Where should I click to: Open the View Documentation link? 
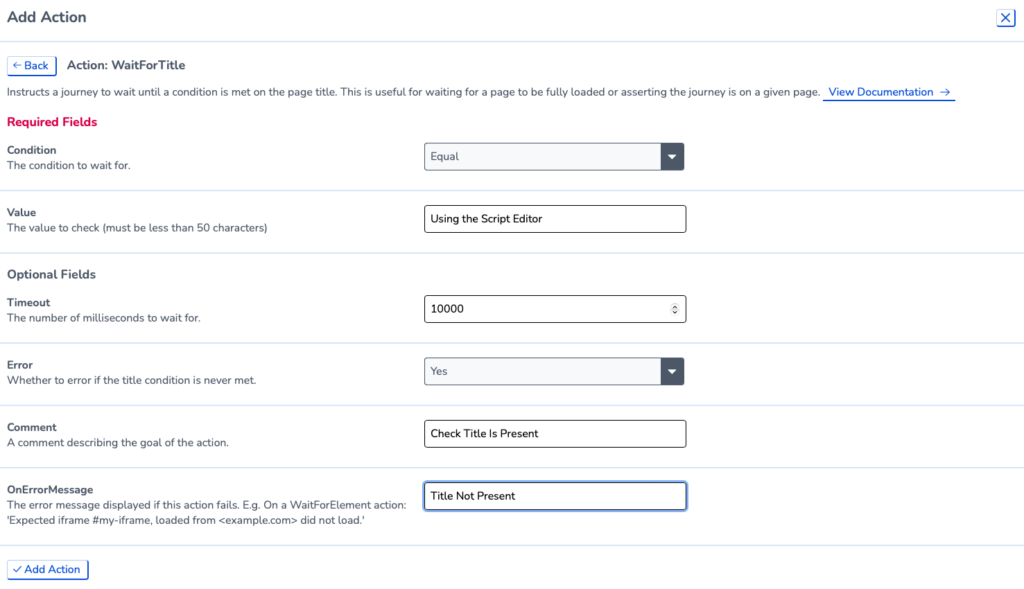889,92
